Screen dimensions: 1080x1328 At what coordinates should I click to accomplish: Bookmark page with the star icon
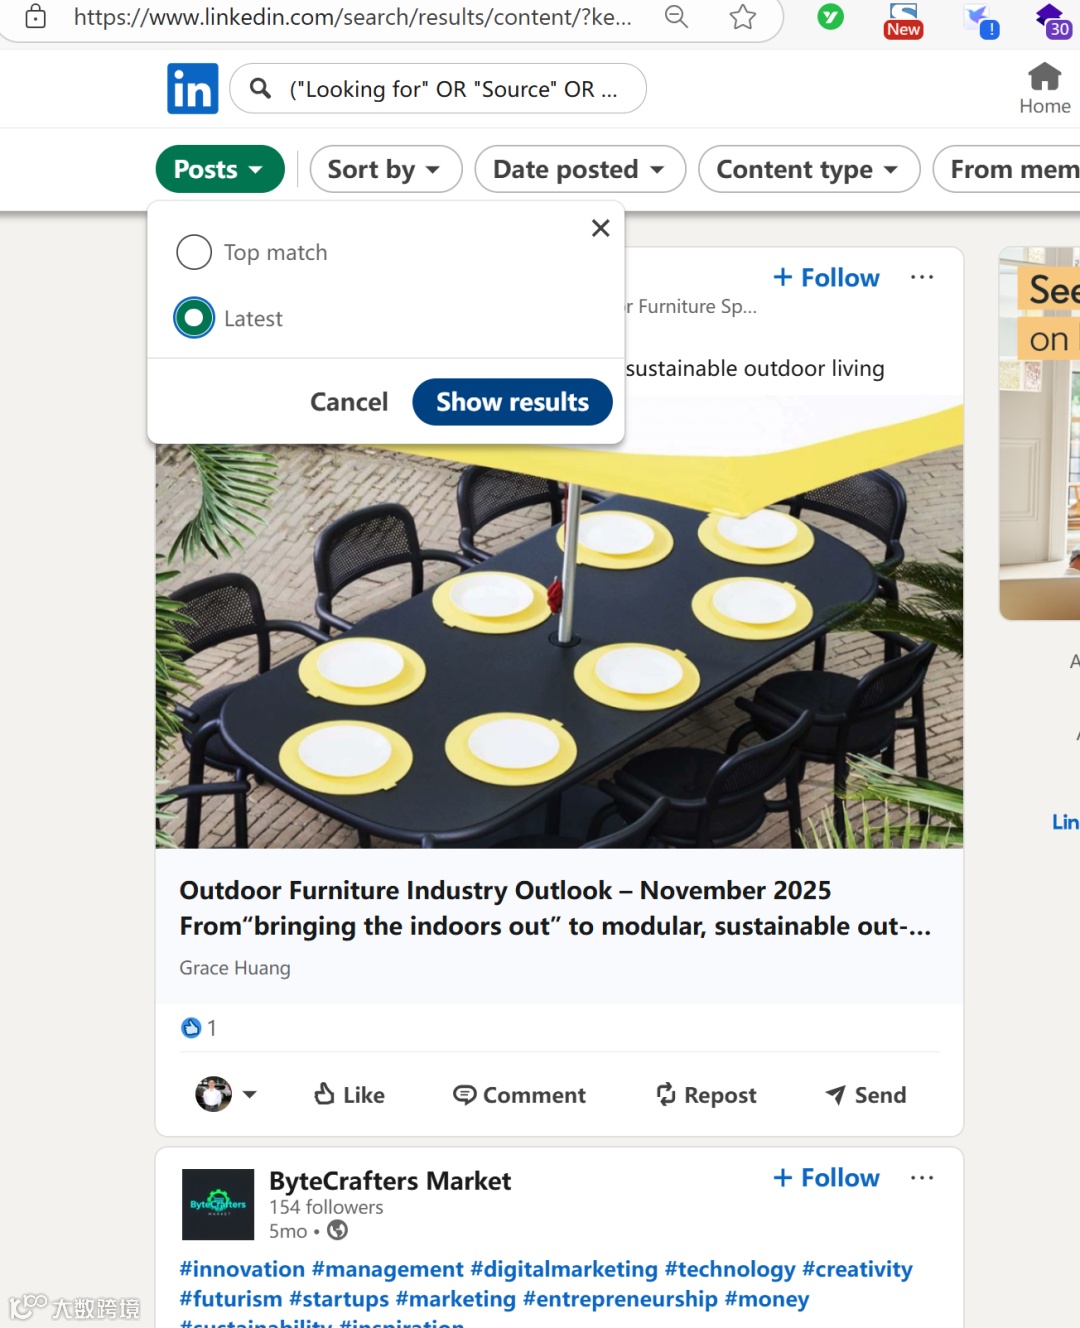pos(742,17)
